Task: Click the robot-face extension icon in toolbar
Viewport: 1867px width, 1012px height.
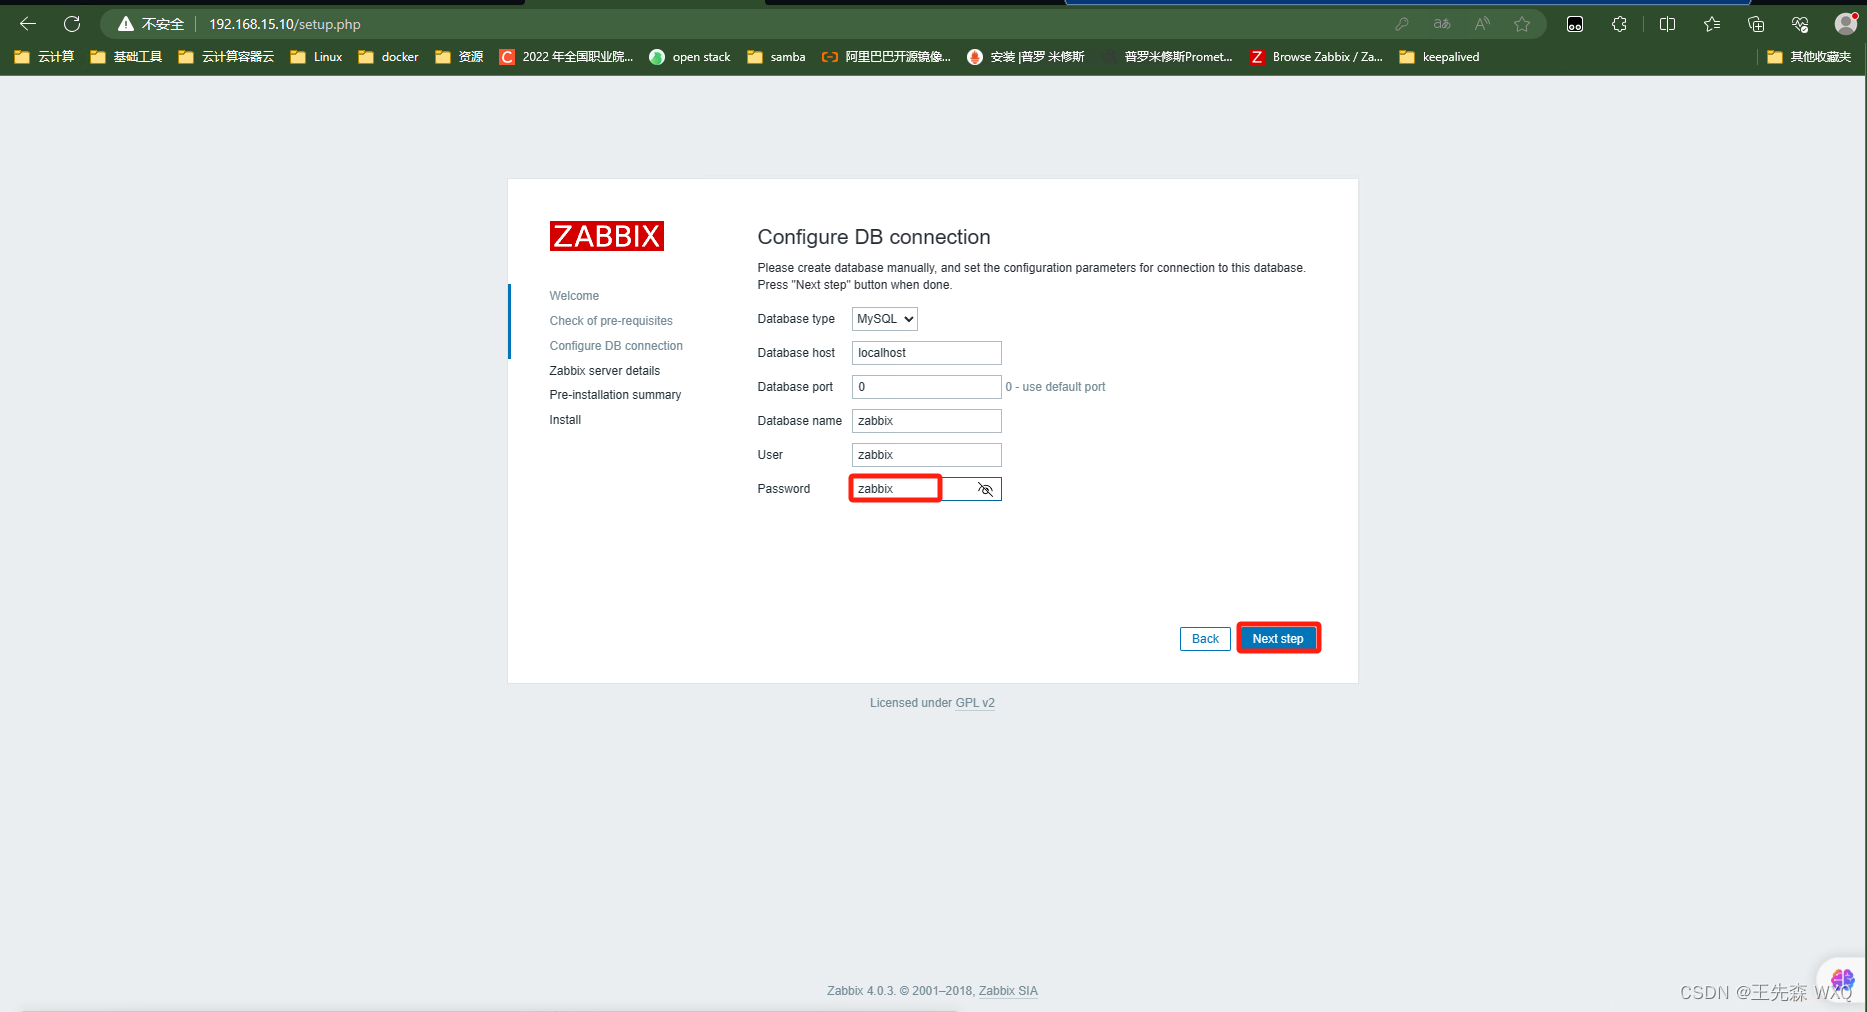Action: [x=1575, y=24]
